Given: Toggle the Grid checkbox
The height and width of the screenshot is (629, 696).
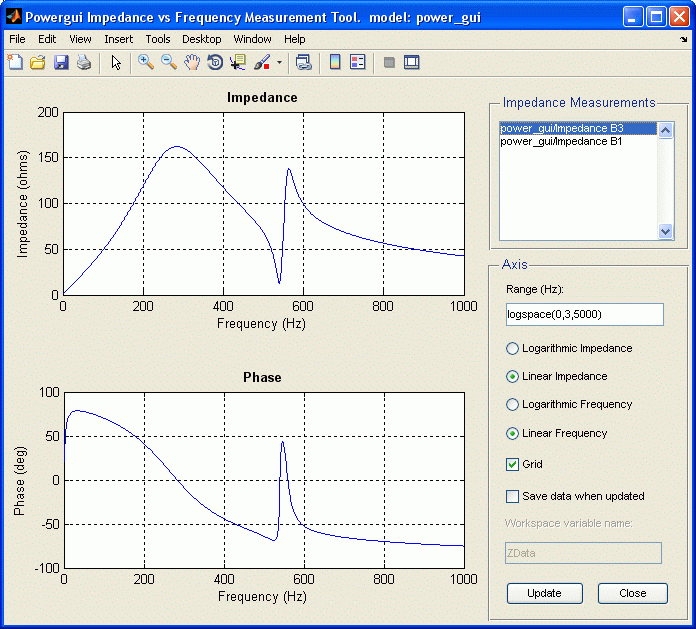Looking at the screenshot, I should 512,464.
